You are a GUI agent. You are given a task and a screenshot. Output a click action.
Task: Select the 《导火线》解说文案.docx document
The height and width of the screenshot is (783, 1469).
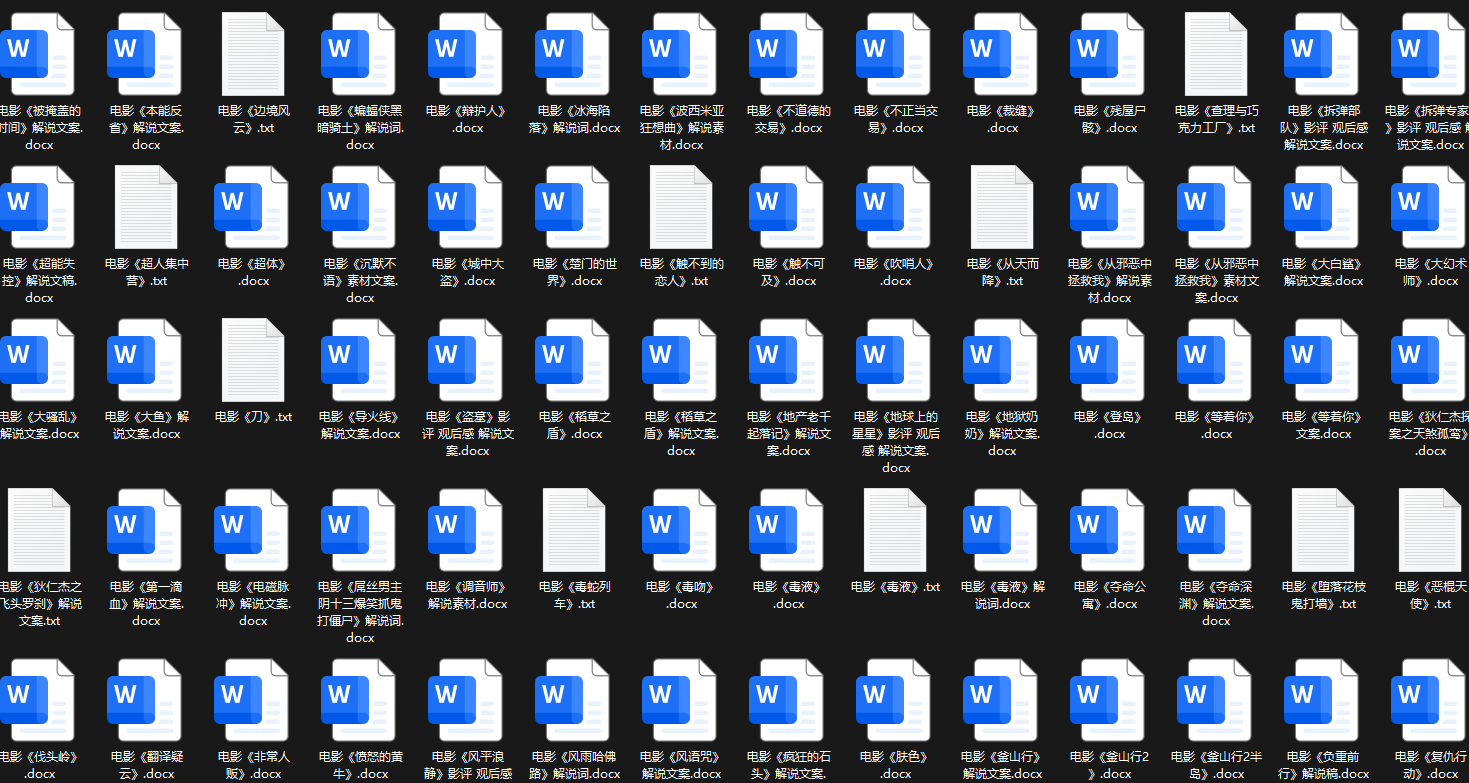point(360,359)
